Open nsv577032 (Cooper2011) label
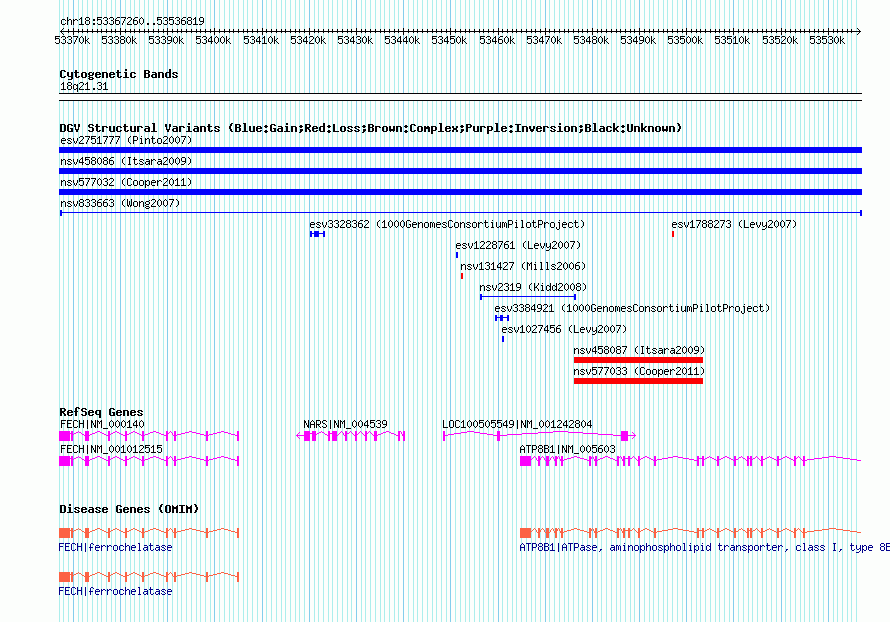The height and width of the screenshot is (622, 890). tap(126, 182)
